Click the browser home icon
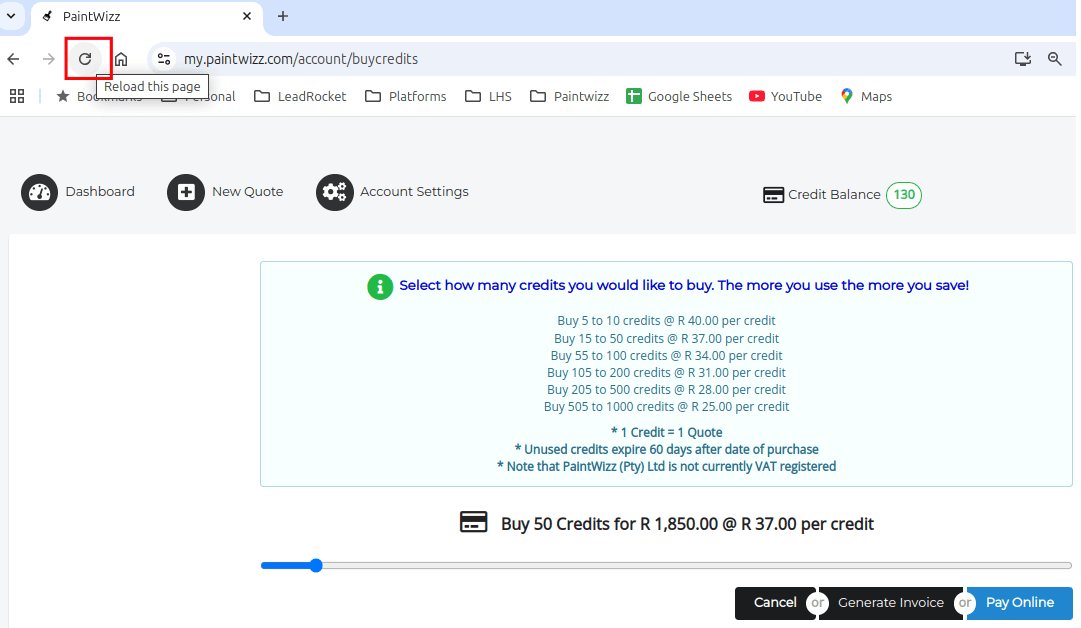This screenshot has width=1081, height=628. tap(121, 58)
